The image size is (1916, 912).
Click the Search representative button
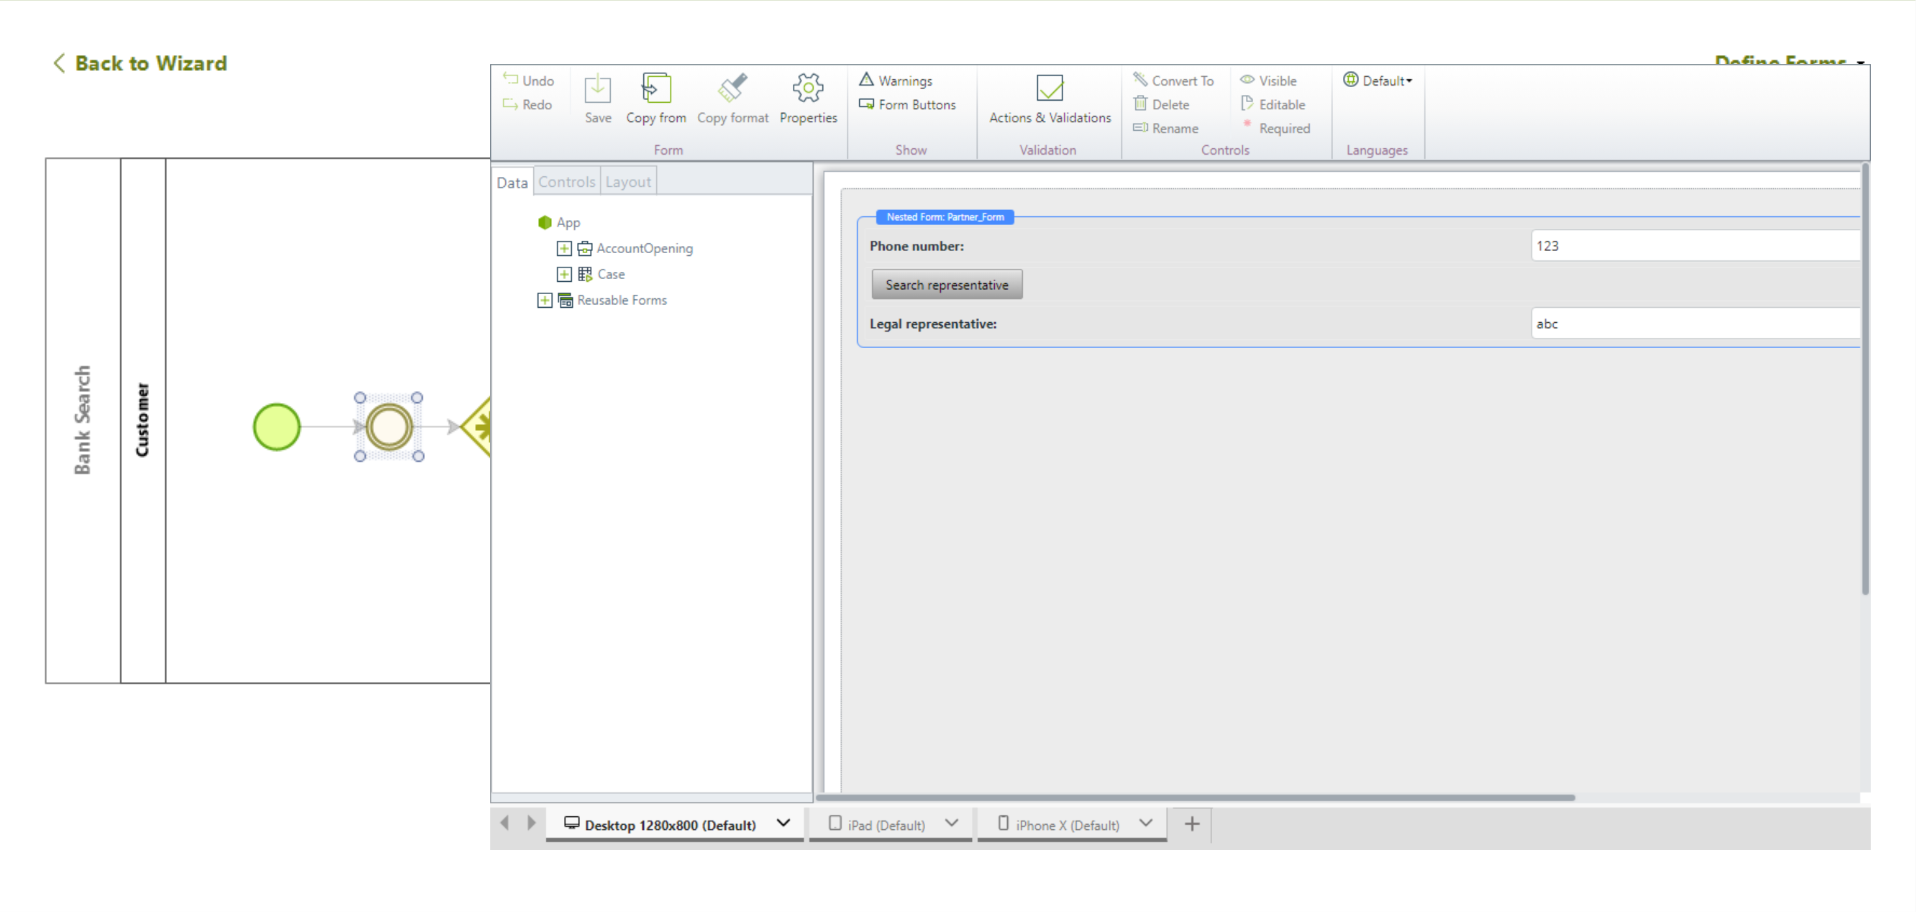point(946,285)
